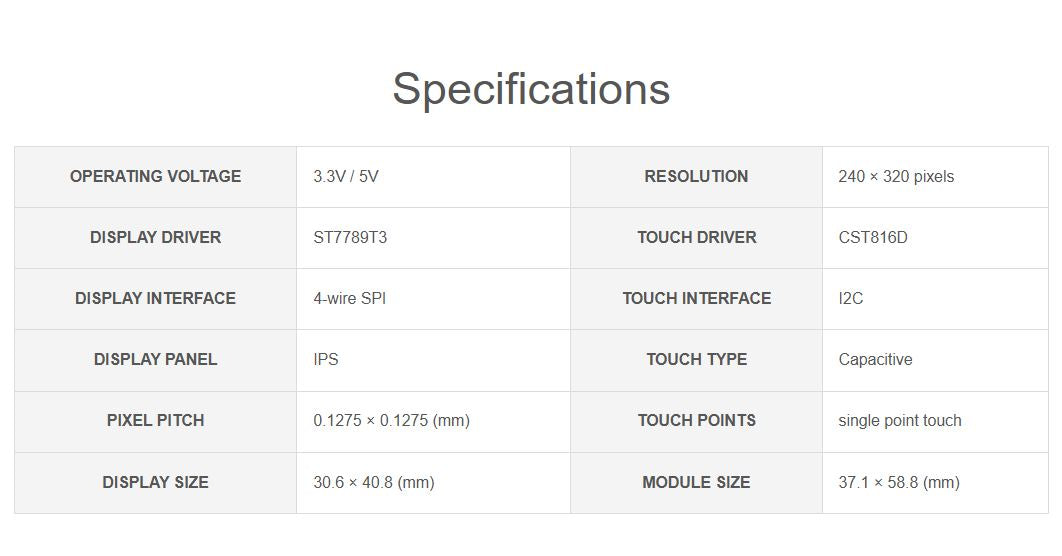This screenshot has width=1062, height=556.
Task: Click the ST7789T3 driver value
Action: pyautogui.click(x=350, y=238)
